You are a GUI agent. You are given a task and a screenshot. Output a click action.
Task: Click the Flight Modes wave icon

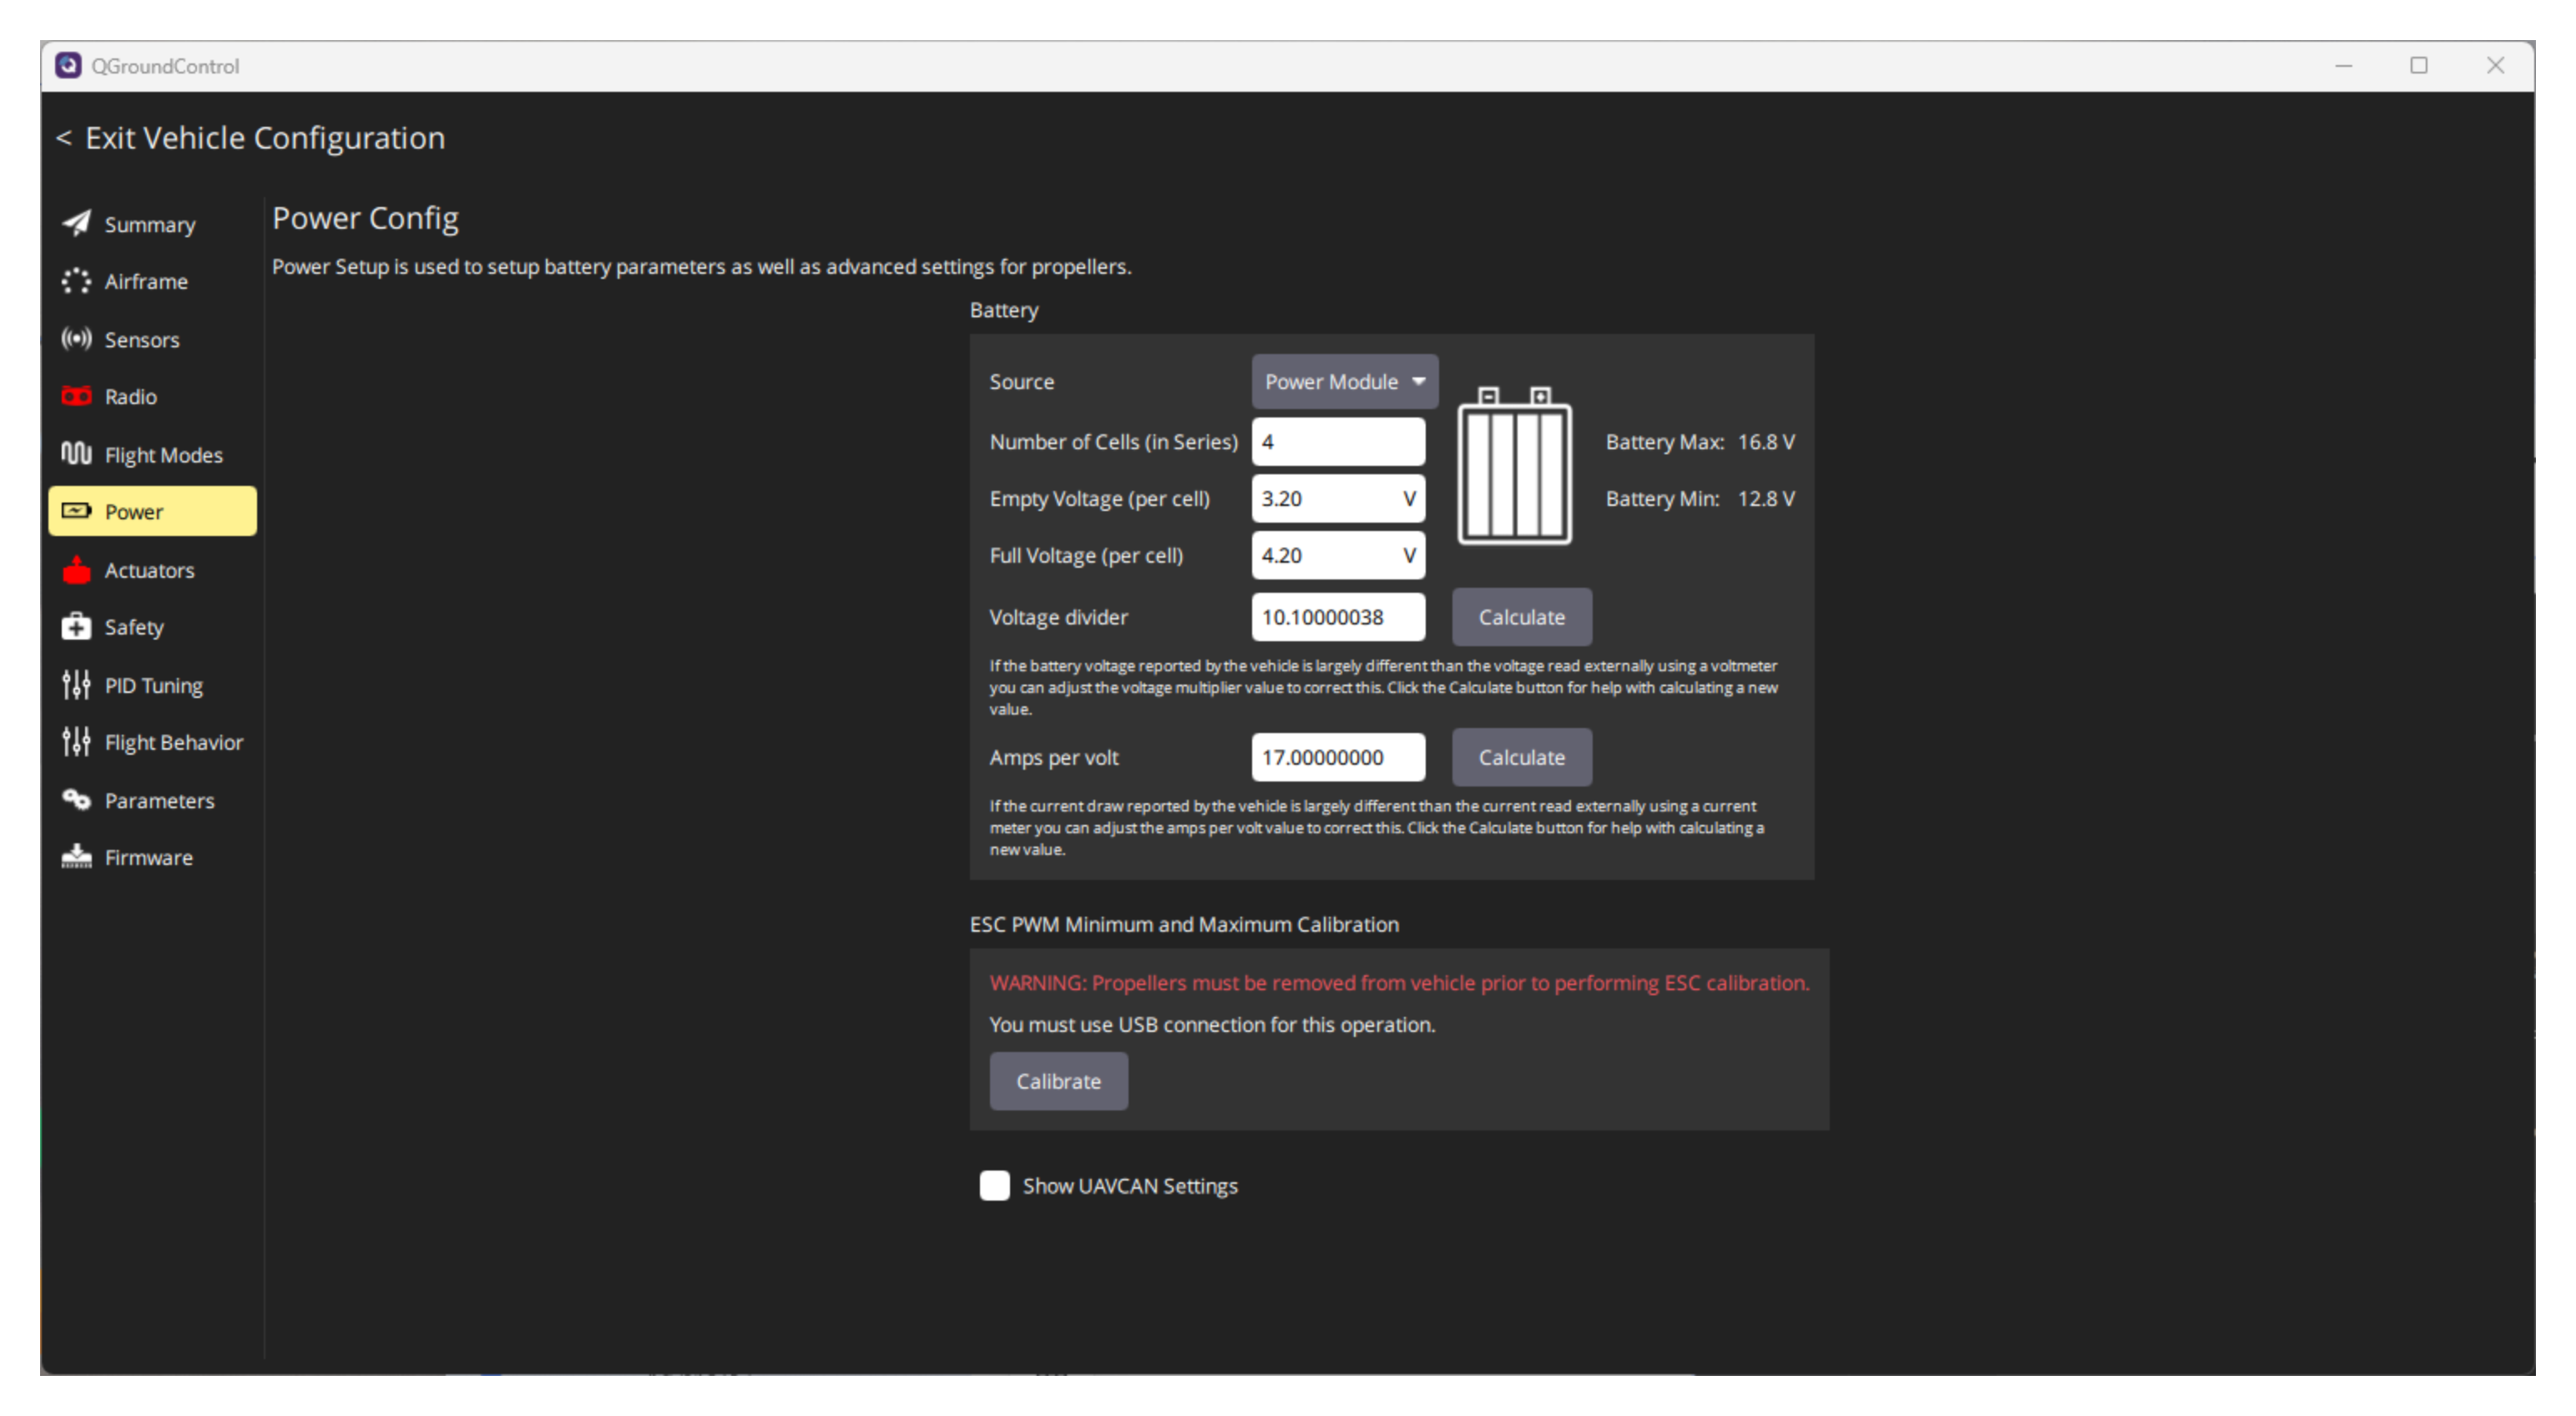[76, 454]
